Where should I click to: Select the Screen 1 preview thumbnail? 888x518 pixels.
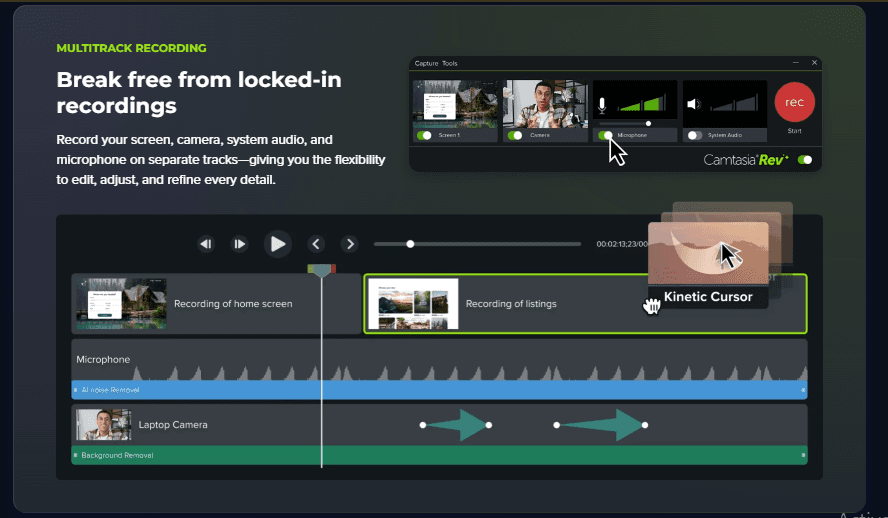point(455,104)
